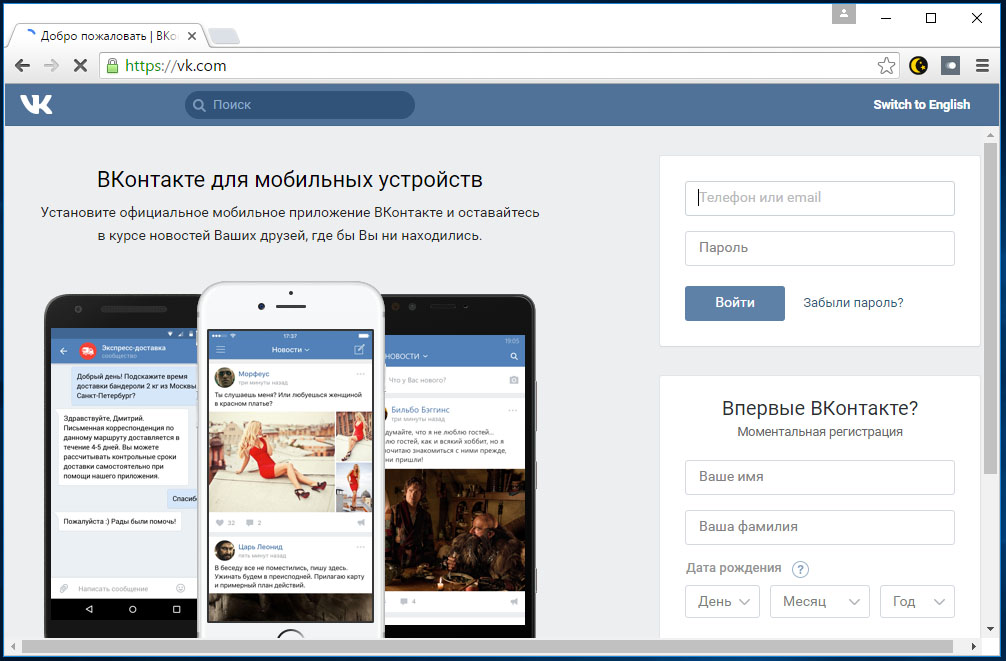Click the vertical scrollbar thumb
Image resolution: width=1006 pixels, height=661 pixels.
pos(991,309)
